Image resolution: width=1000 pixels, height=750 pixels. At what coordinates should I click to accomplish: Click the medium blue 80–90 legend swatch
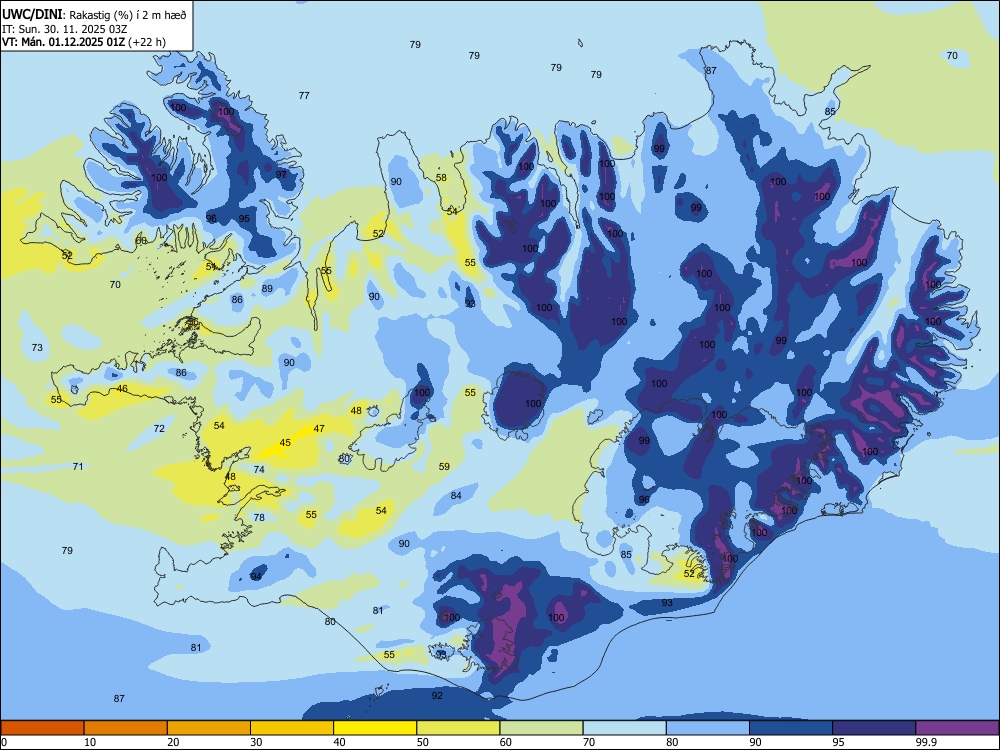tap(708, 728)
